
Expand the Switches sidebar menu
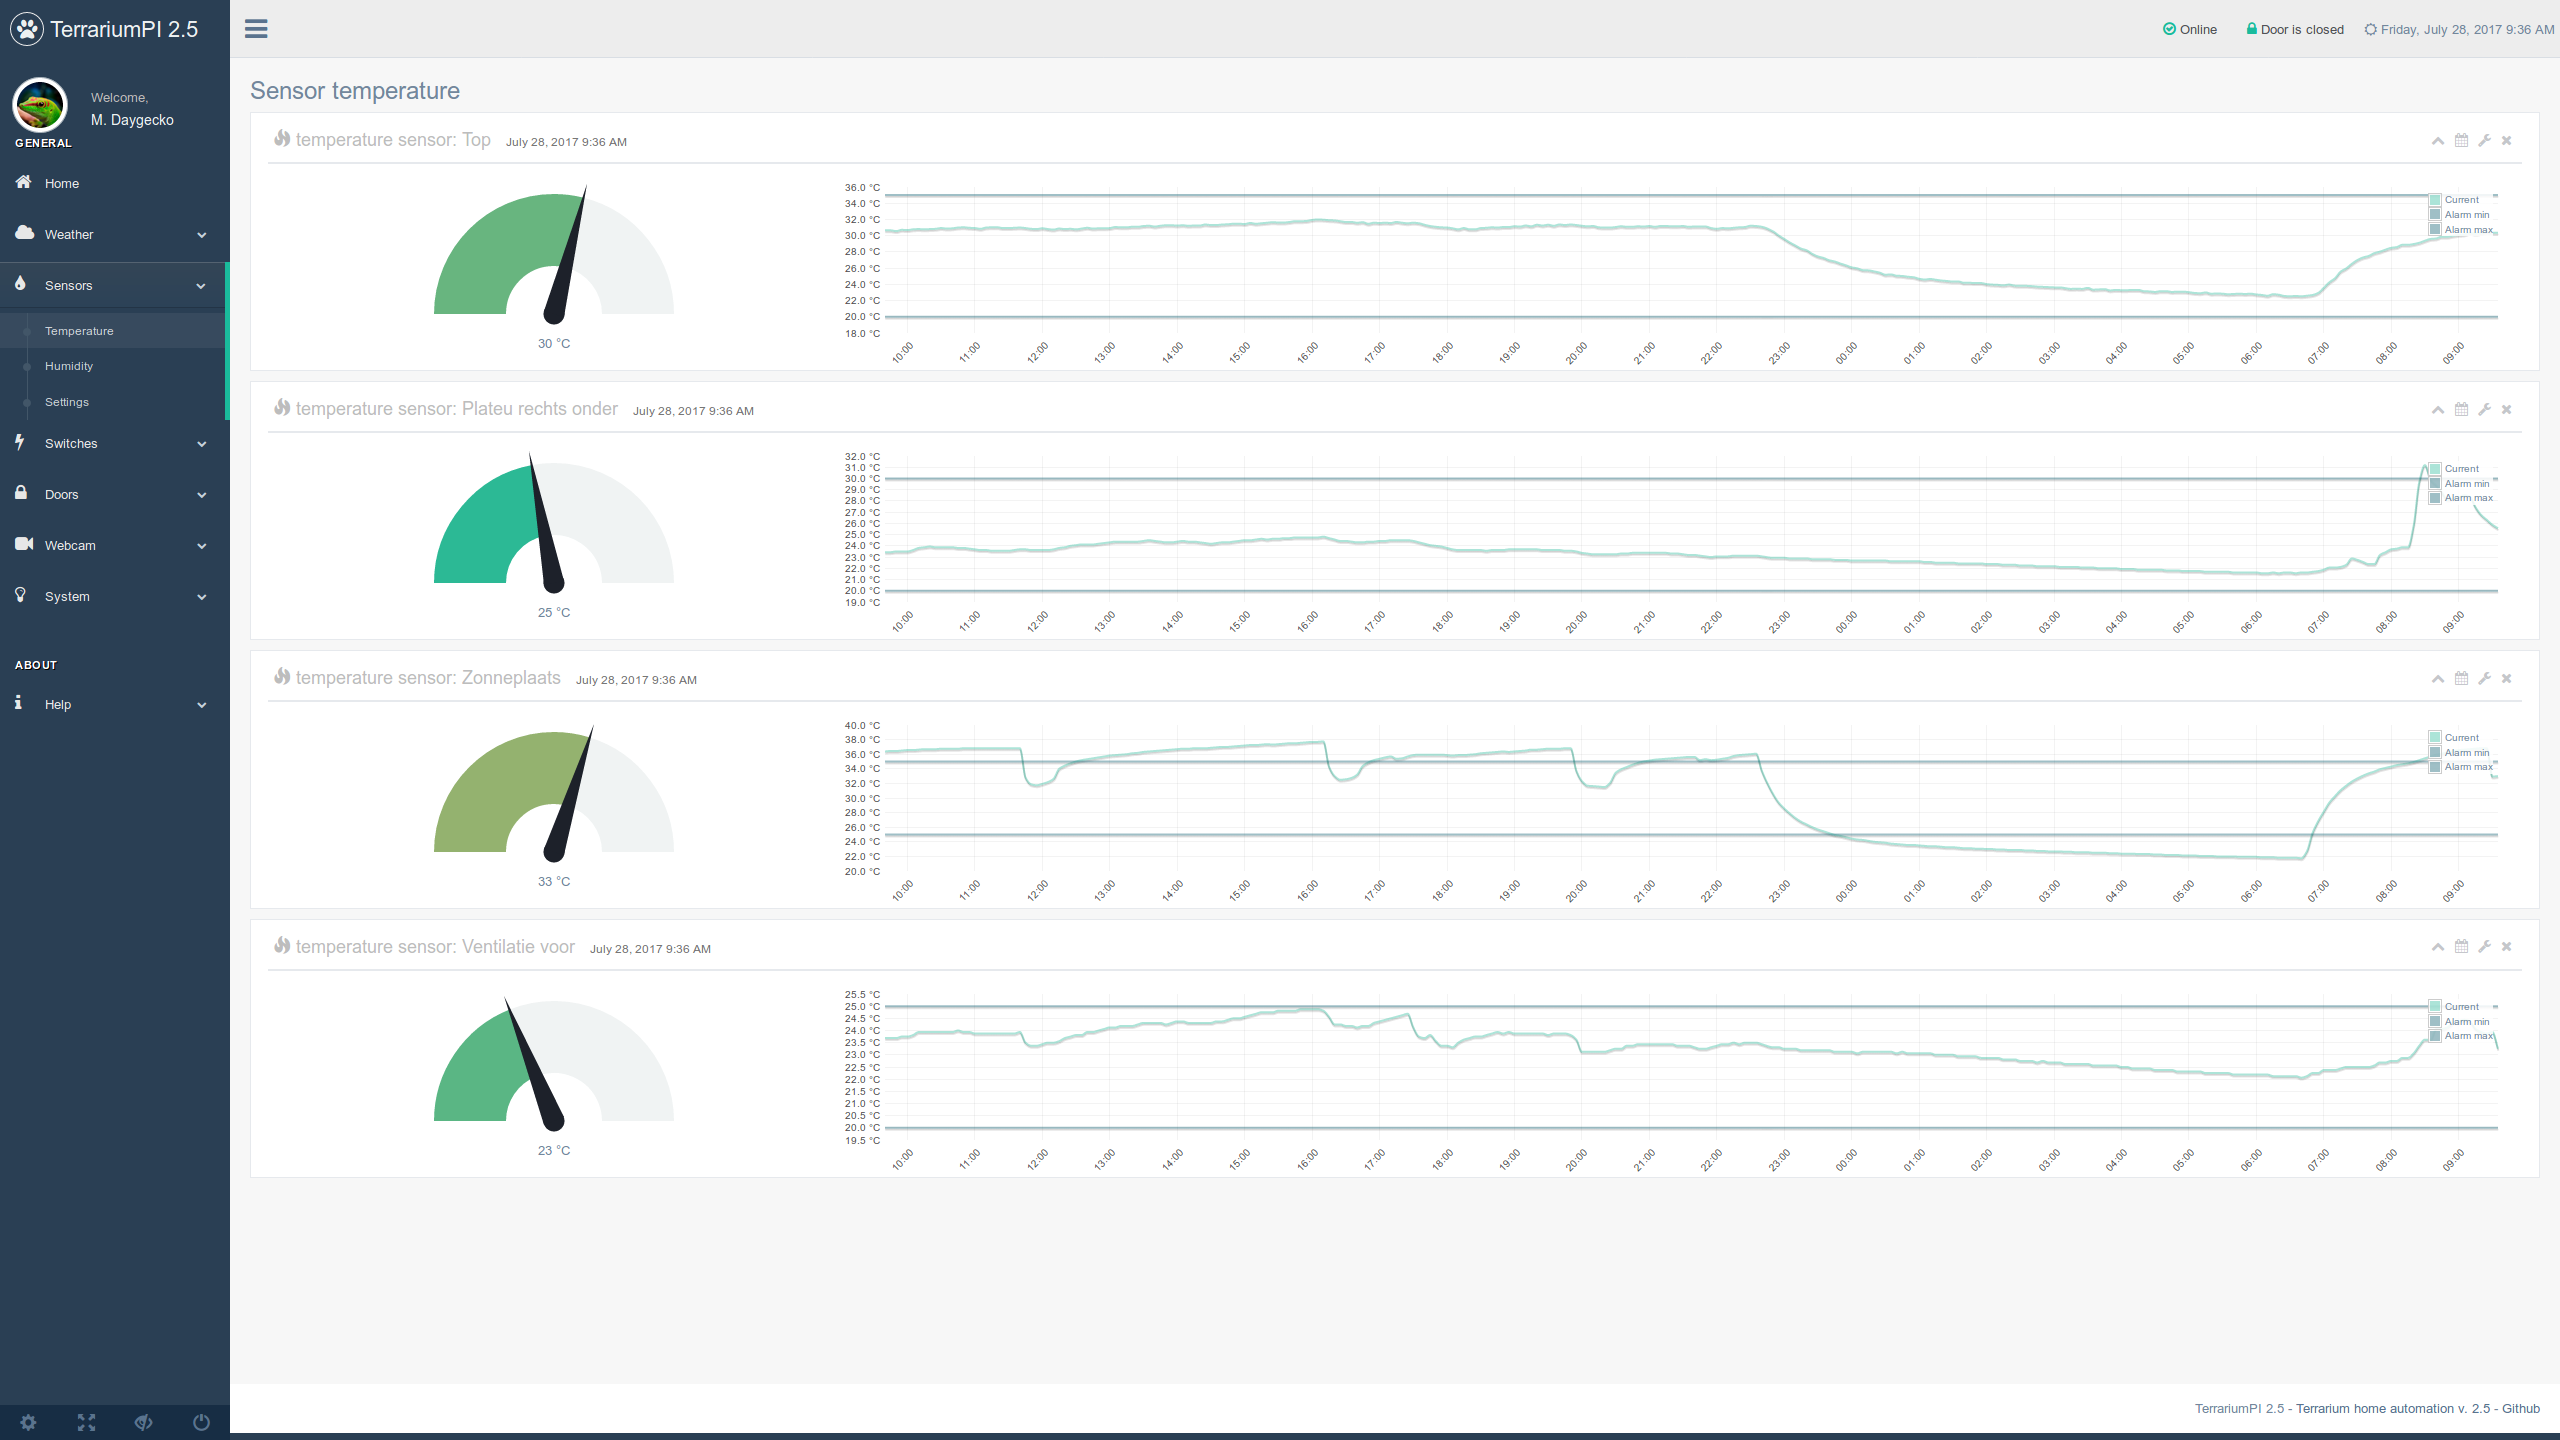tap(112, 444)
